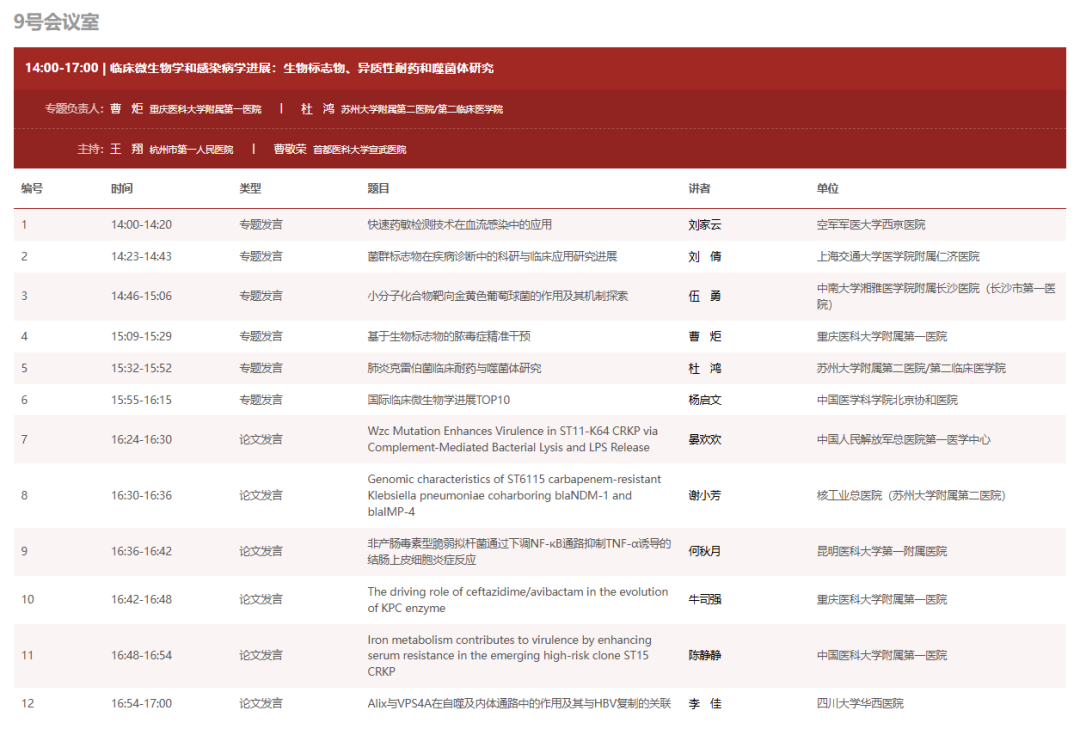This screenshot has width=1080, height=735.
Task: Click title '快速药敏检测技术在血流感染中的应用'
Action: coord(459,225)
